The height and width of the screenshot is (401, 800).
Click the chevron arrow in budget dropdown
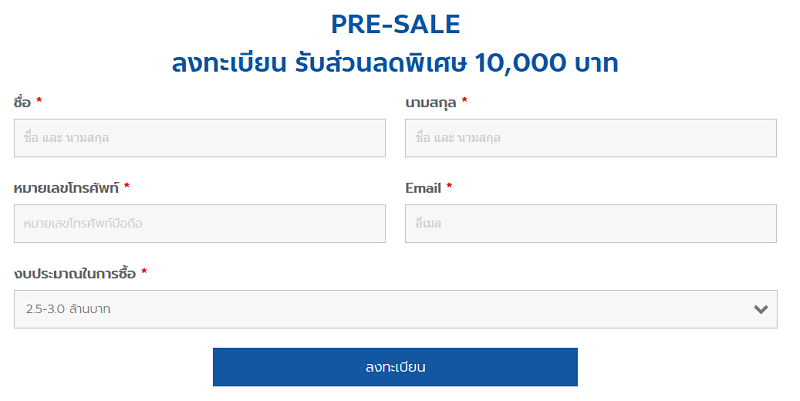click(x=760, y=309)
